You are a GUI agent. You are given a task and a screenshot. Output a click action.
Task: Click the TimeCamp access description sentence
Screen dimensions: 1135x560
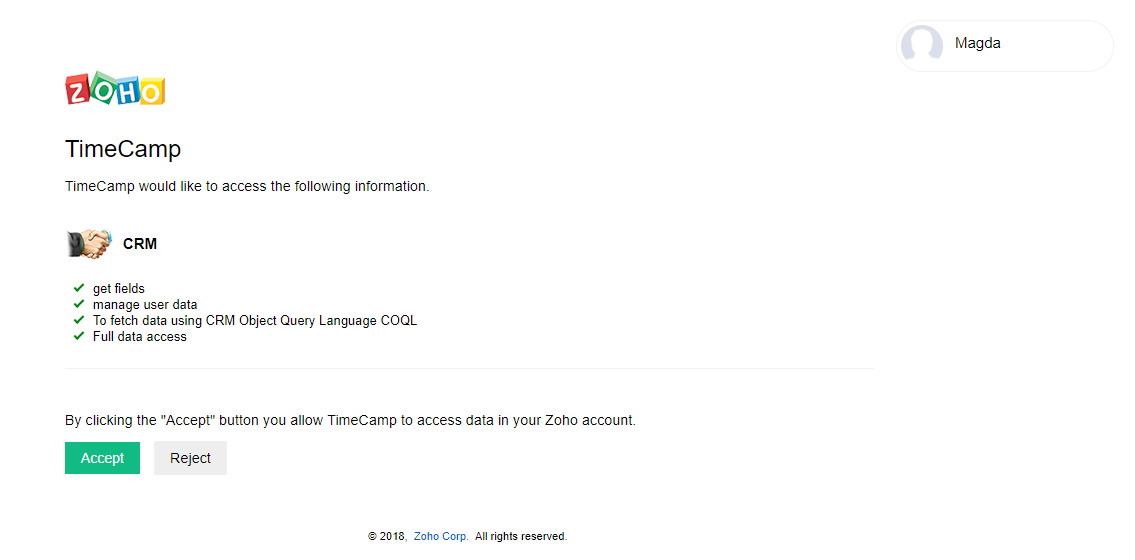tap(248, 186)
